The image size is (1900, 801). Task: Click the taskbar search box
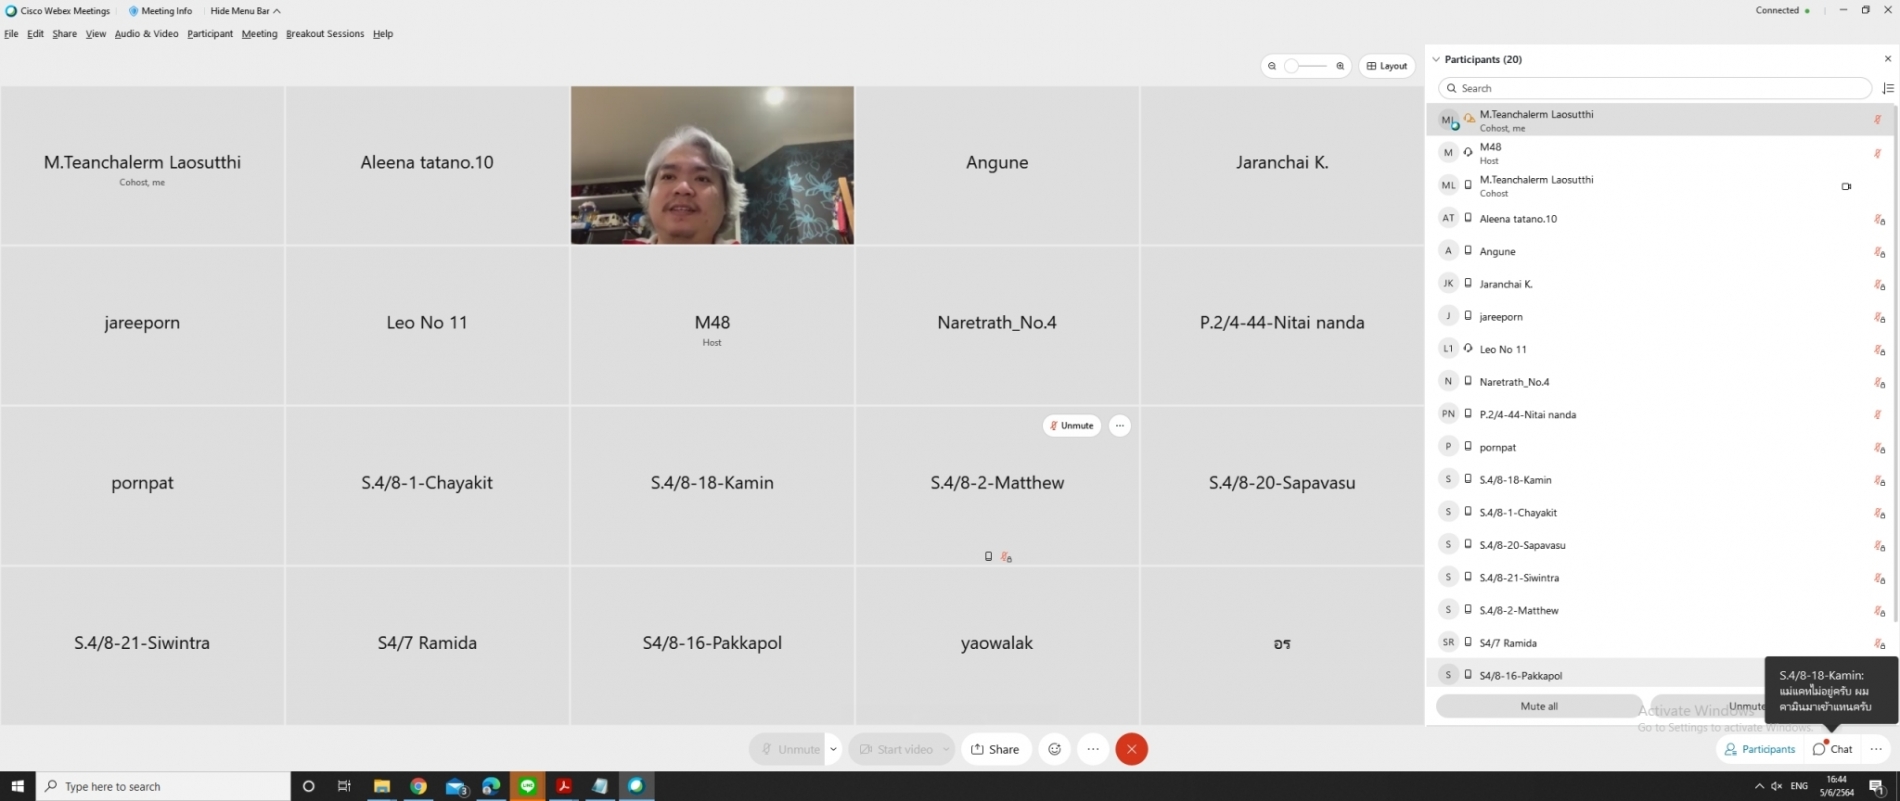163,786
